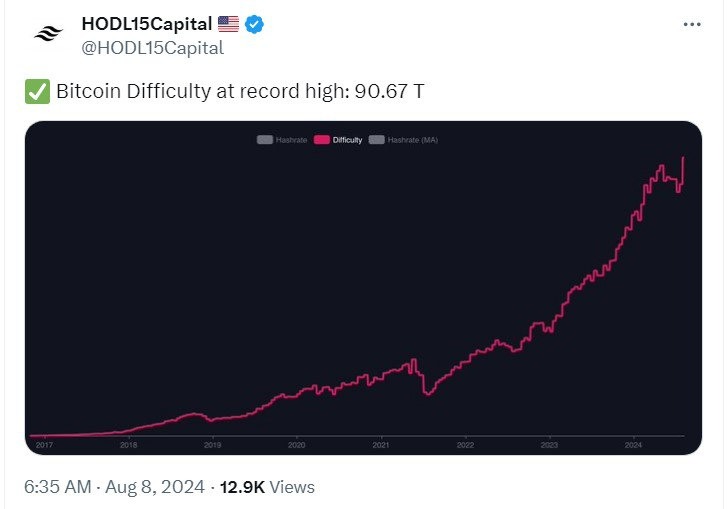Click the green checkmark emoji in tweet
728x509 pixels.
tap(37, 91)
